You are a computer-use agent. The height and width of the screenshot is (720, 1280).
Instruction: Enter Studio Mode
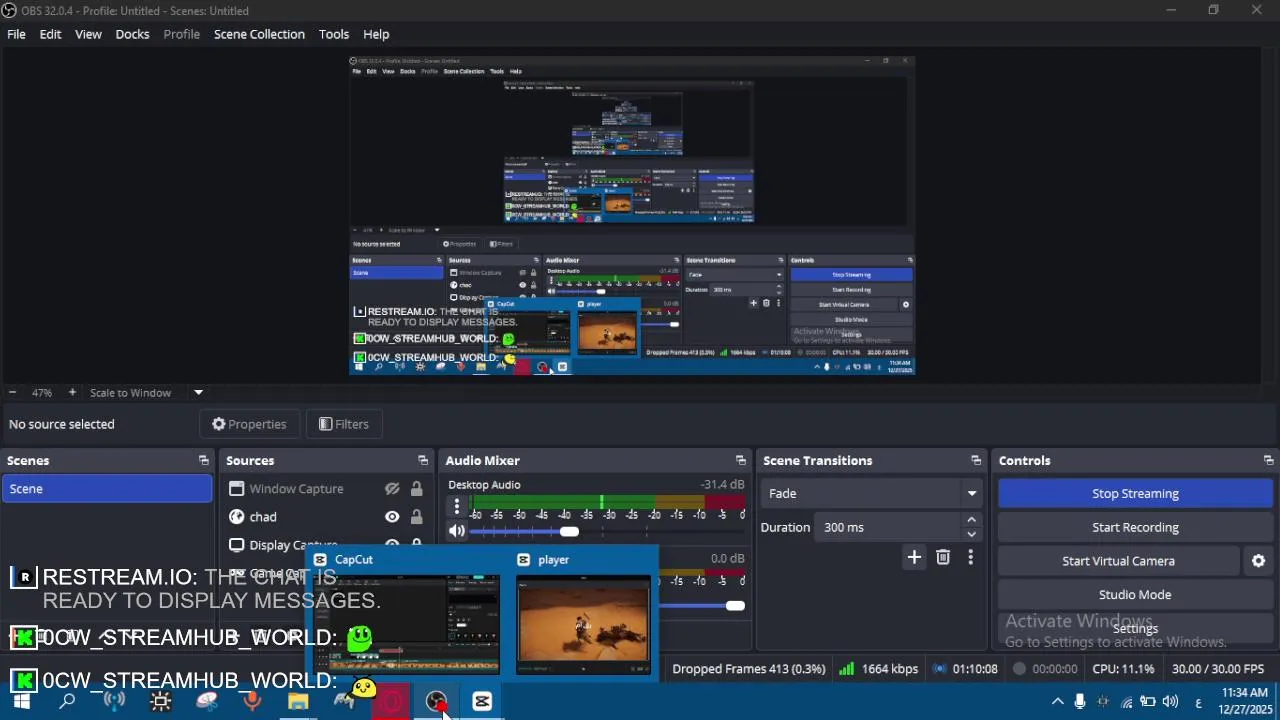click(x=1135, y=594)
